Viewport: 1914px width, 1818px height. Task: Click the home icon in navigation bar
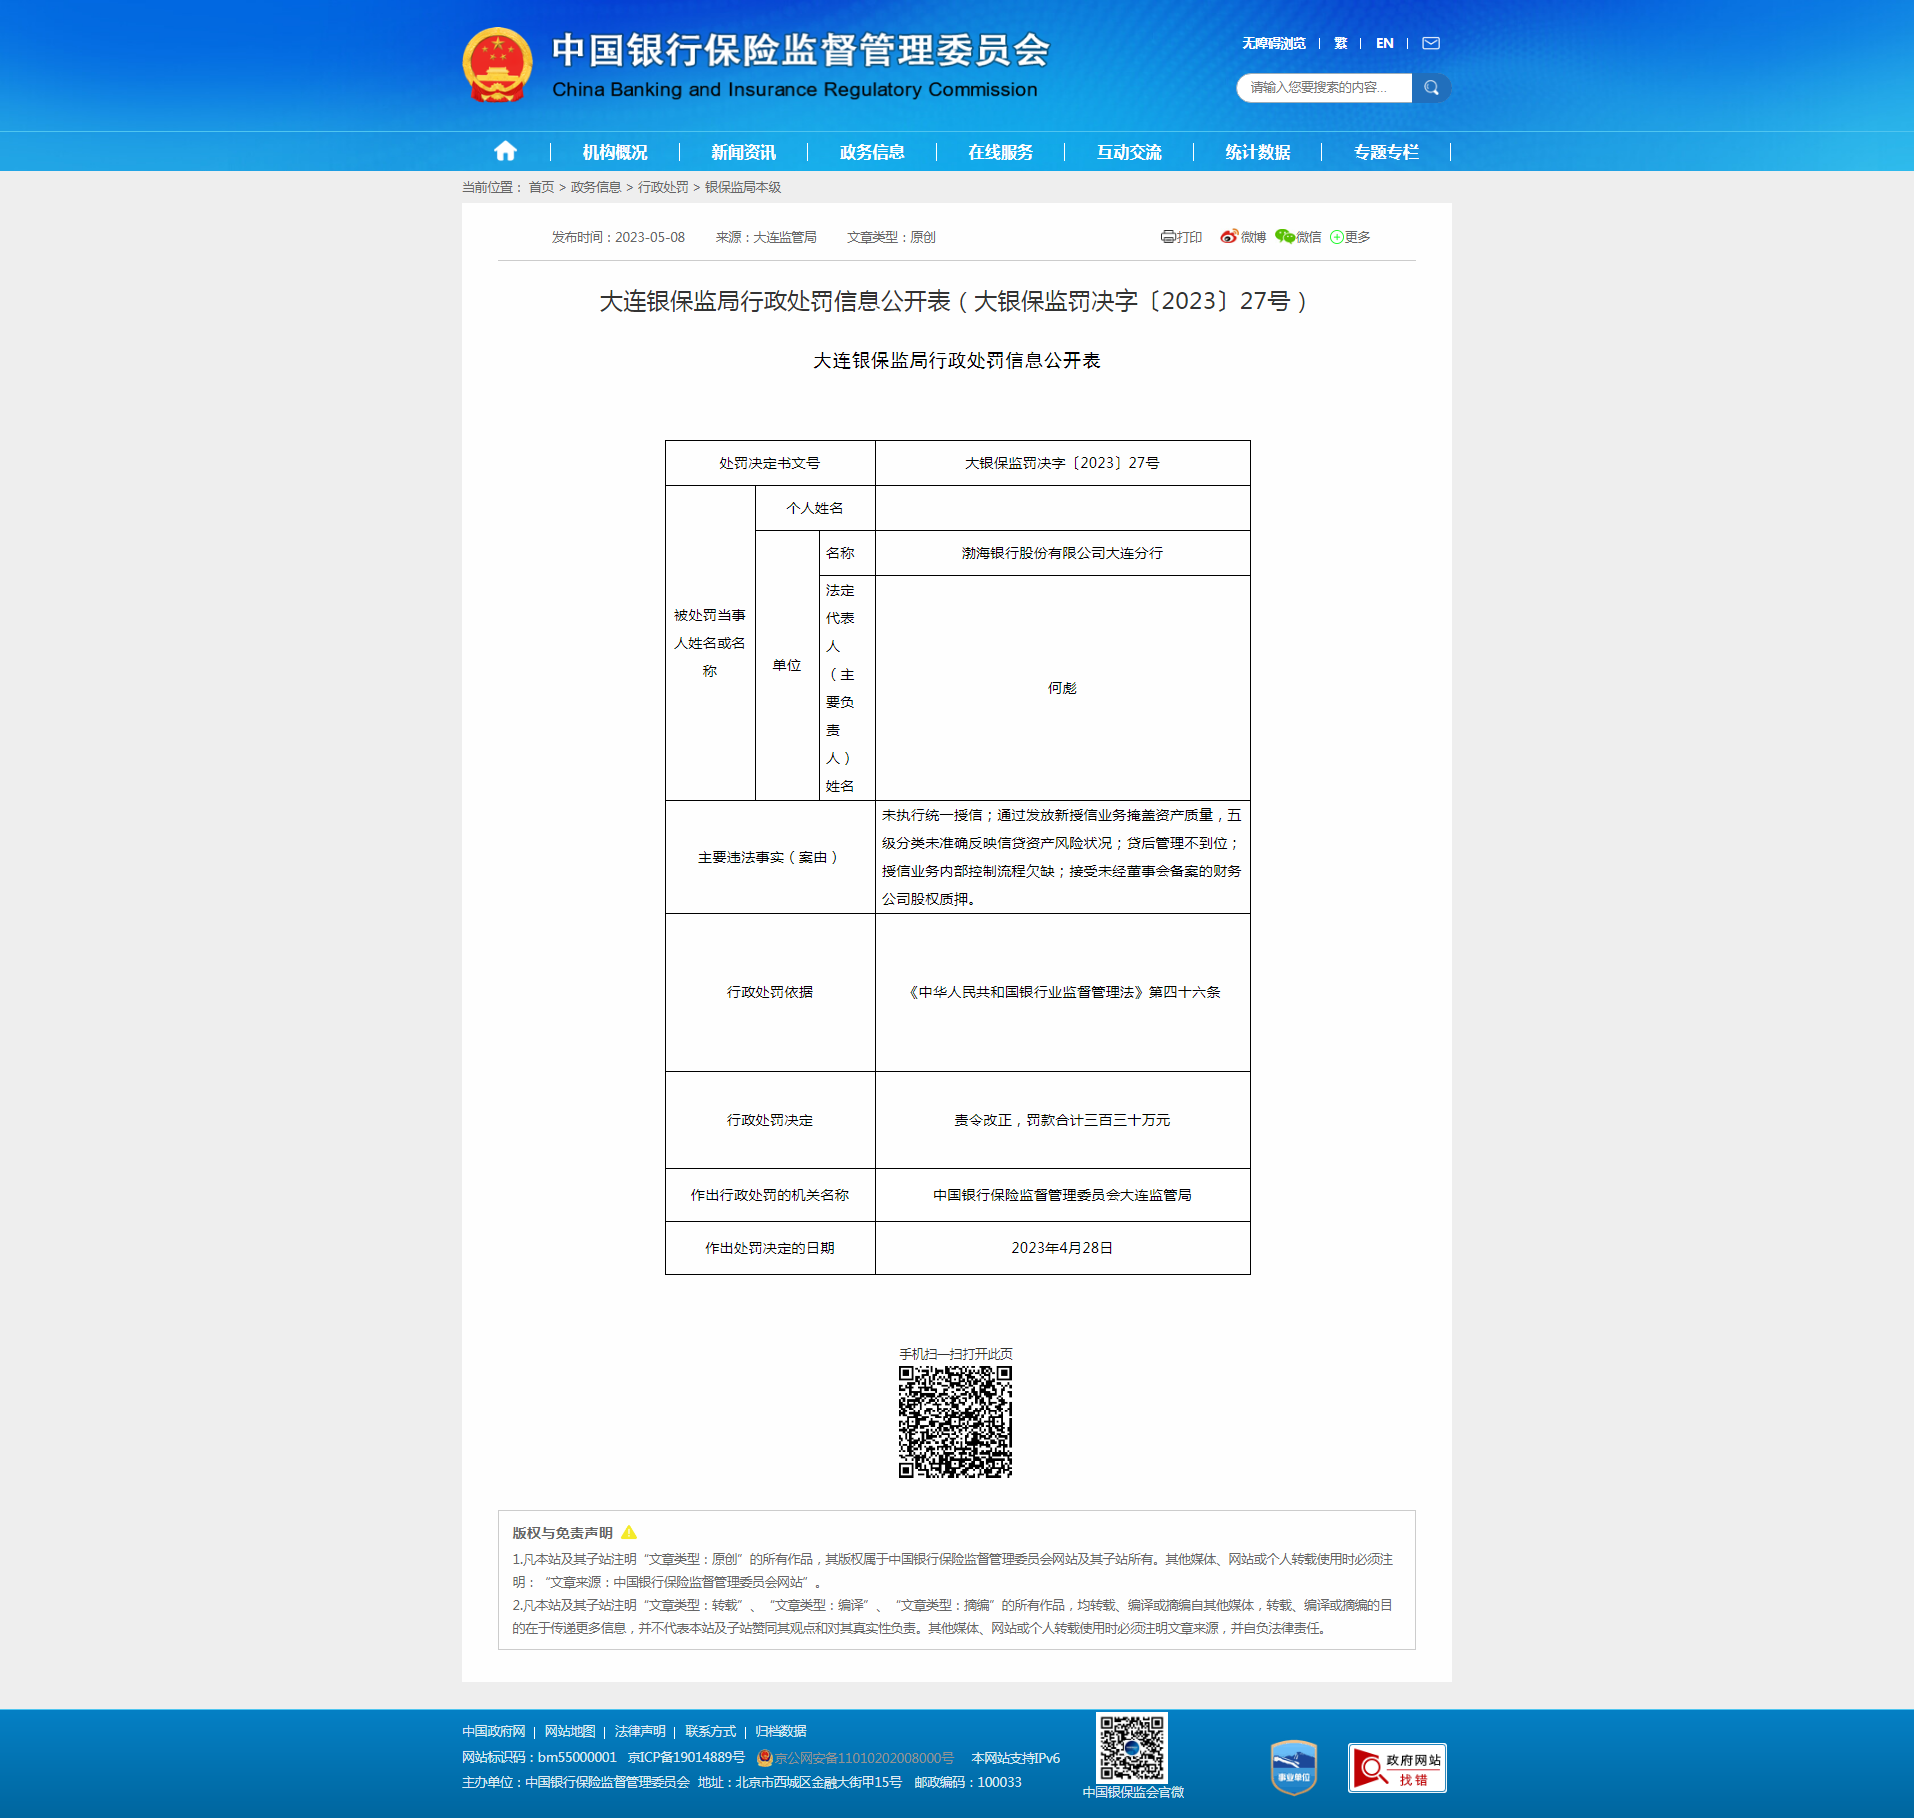505,151
